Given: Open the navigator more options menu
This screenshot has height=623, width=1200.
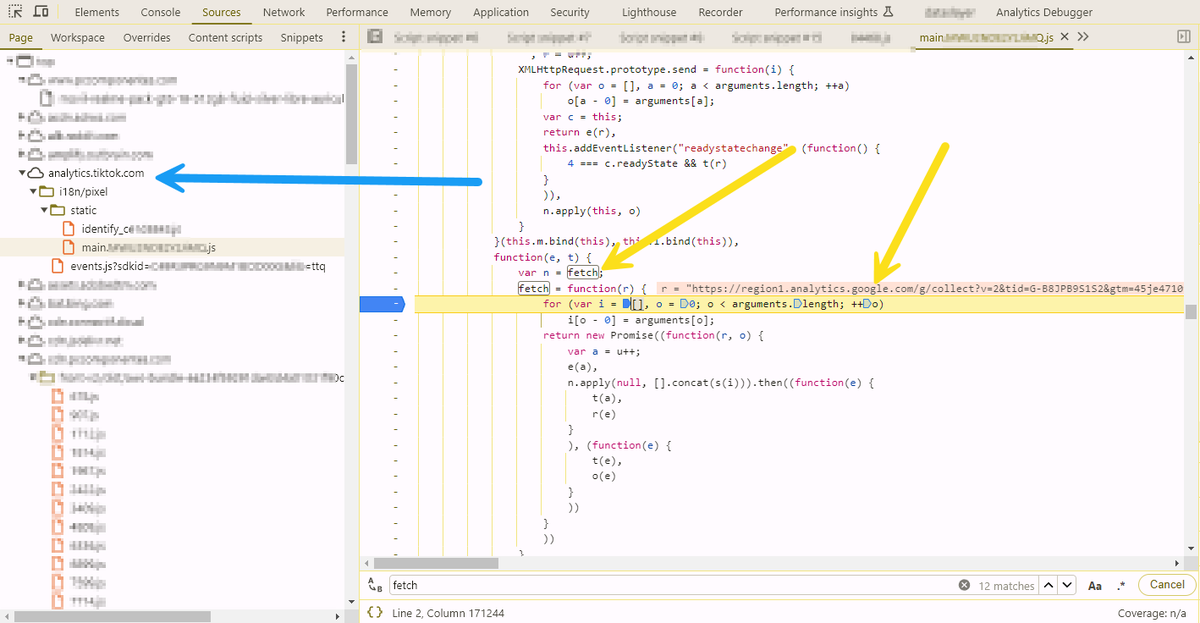Looking at the screenshot, I should click(x=344, y=37).
